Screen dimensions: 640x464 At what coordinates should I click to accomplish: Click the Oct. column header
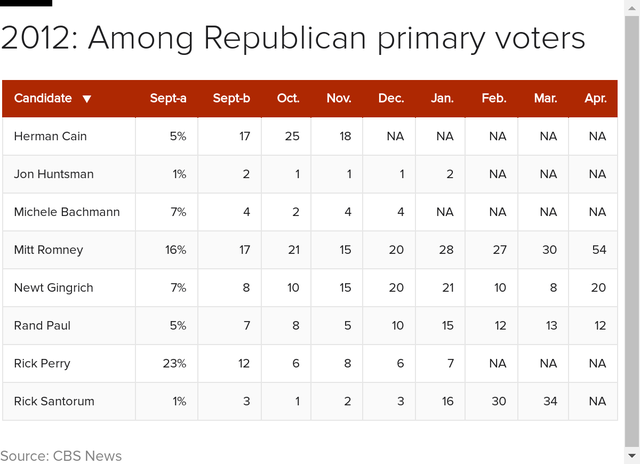(288, 98)
